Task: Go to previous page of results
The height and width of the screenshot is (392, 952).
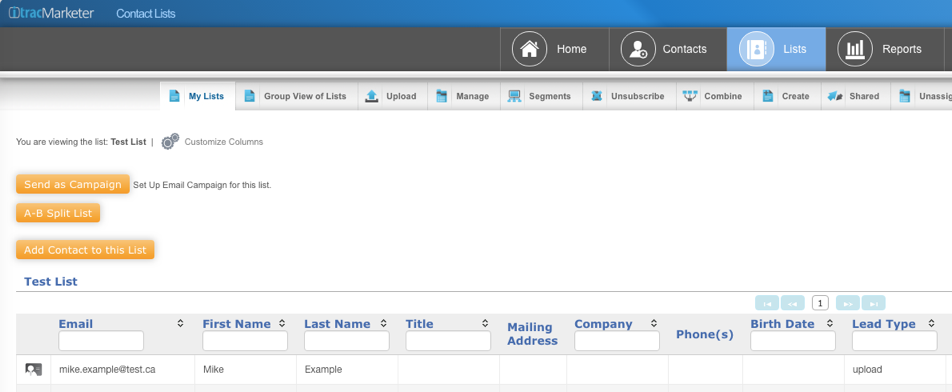Action: point(792,303)
